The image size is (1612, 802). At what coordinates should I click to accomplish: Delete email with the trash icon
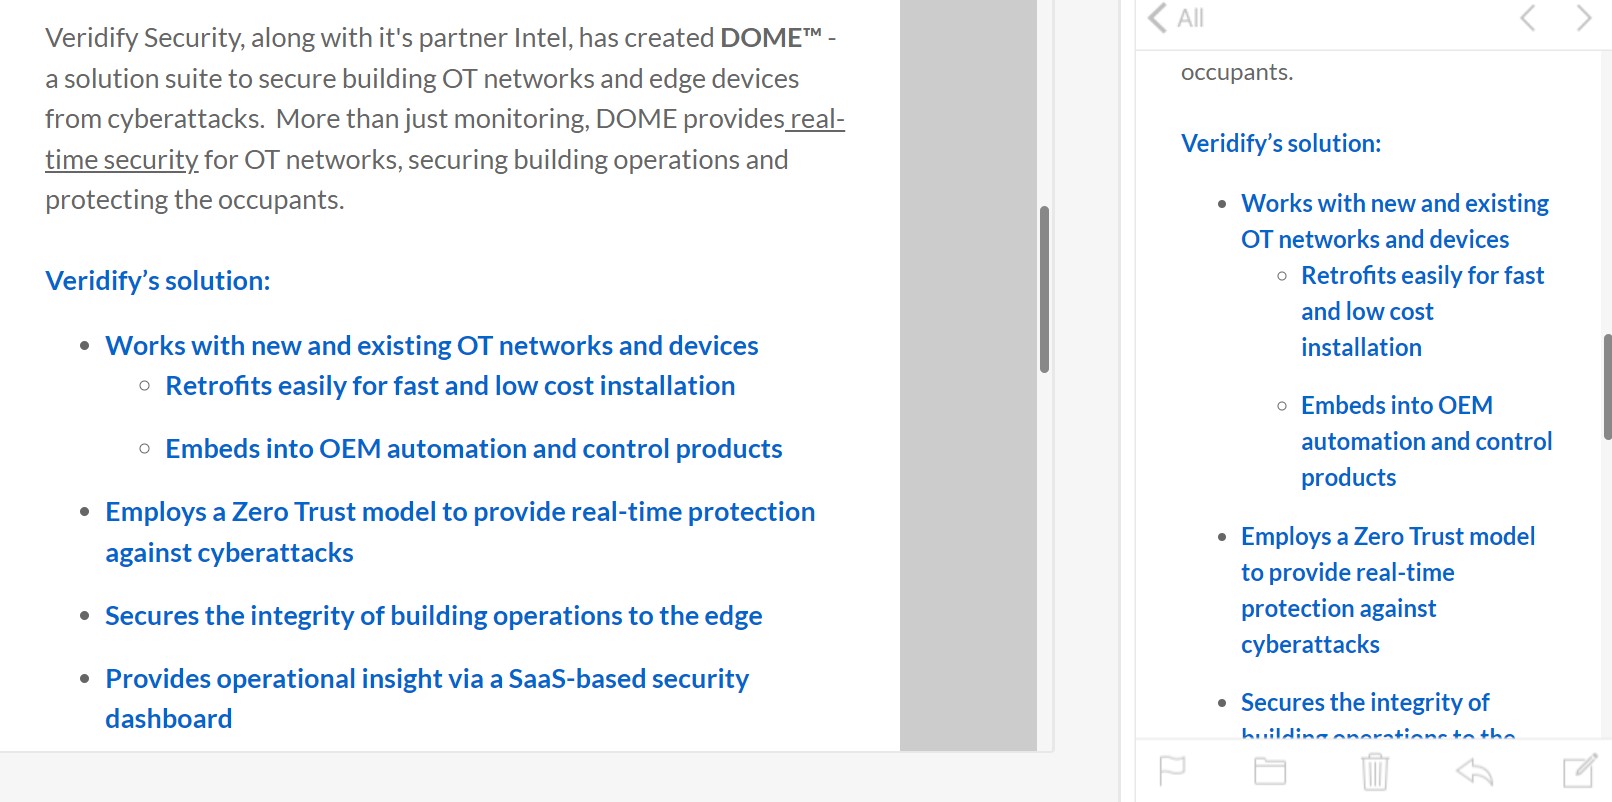pyautogui.click(x=1375, y=771)
